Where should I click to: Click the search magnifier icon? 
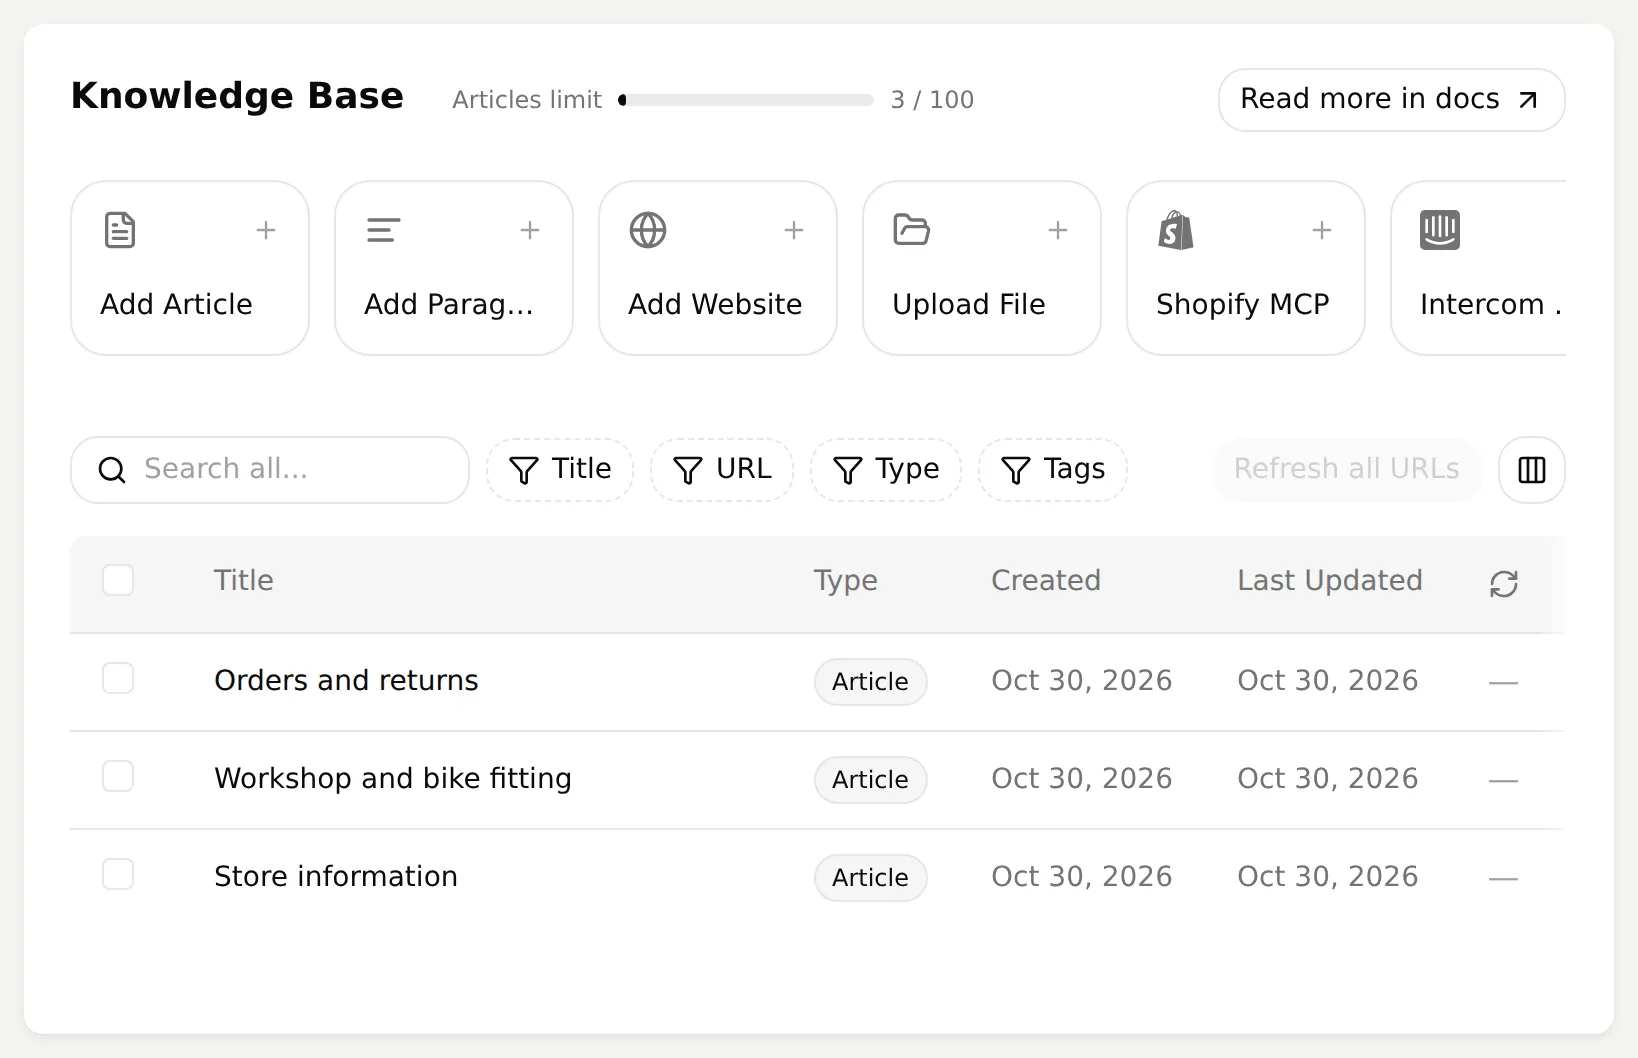pyautogui.click(x=112, y=470)
